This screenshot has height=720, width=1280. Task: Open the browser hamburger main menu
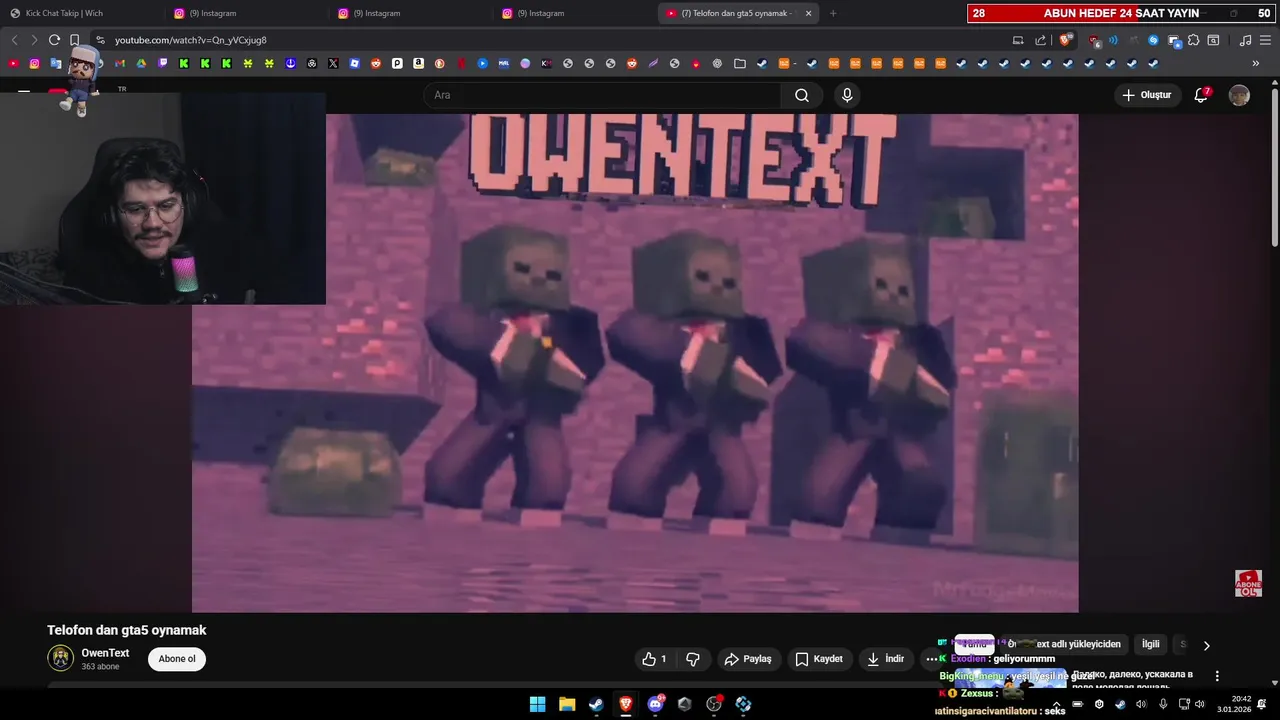point(1265,40)
